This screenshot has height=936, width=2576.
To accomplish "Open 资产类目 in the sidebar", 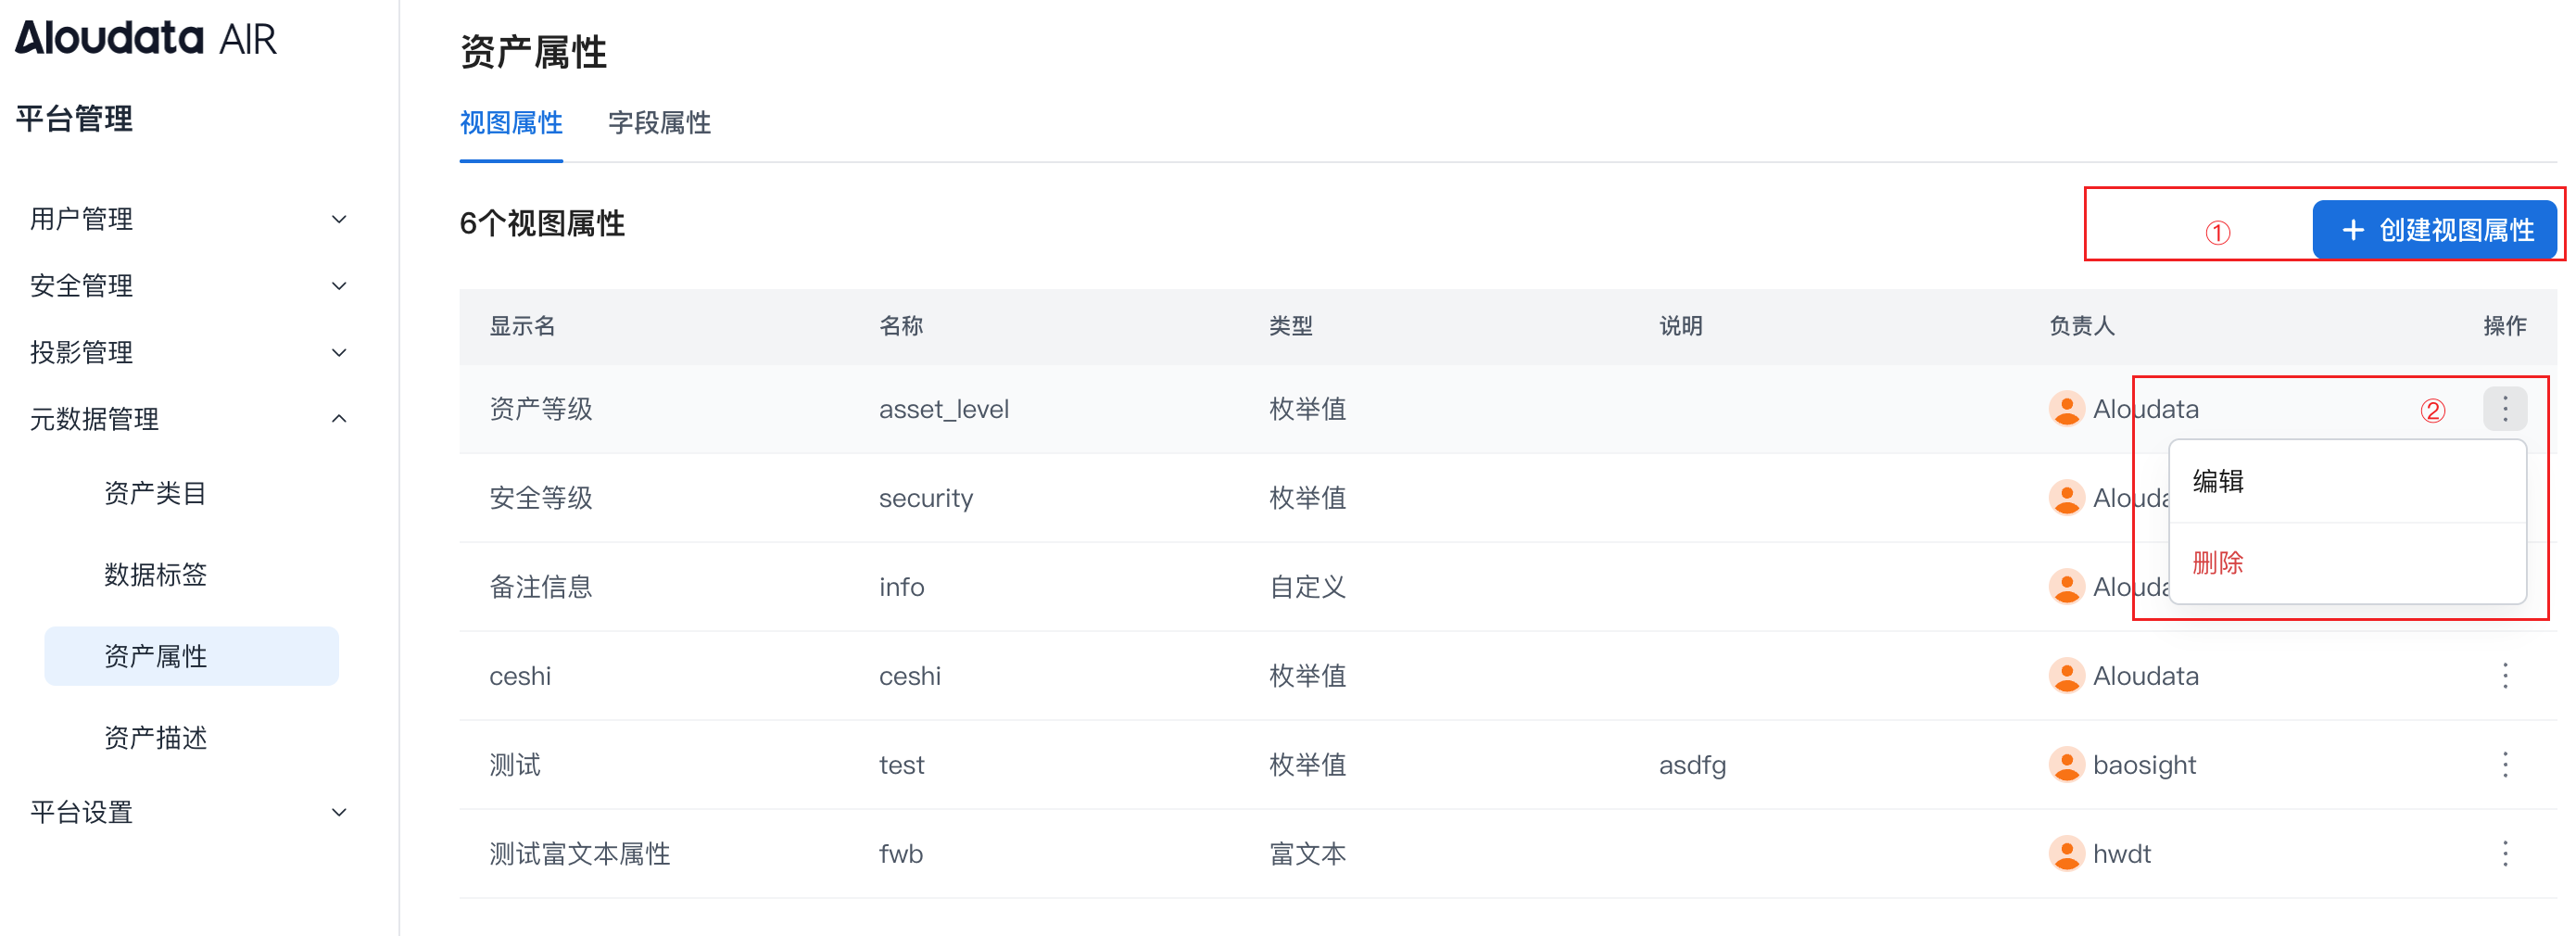I will tap(155, 493).
